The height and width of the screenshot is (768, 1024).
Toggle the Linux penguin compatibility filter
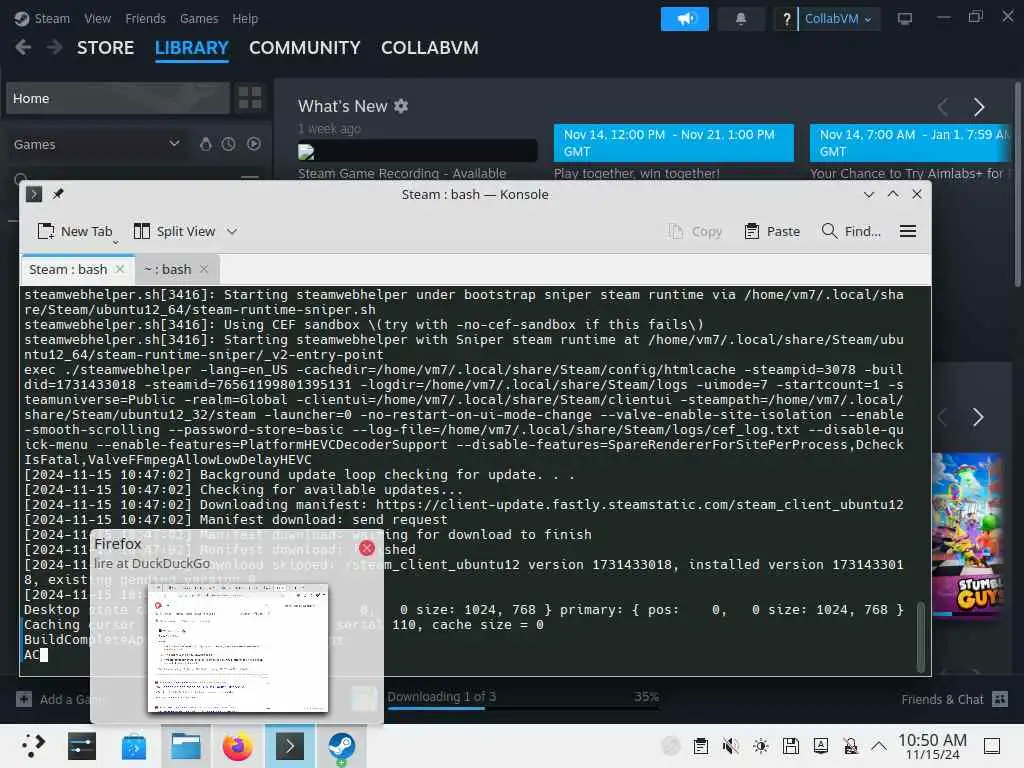[x=205, y=144]
